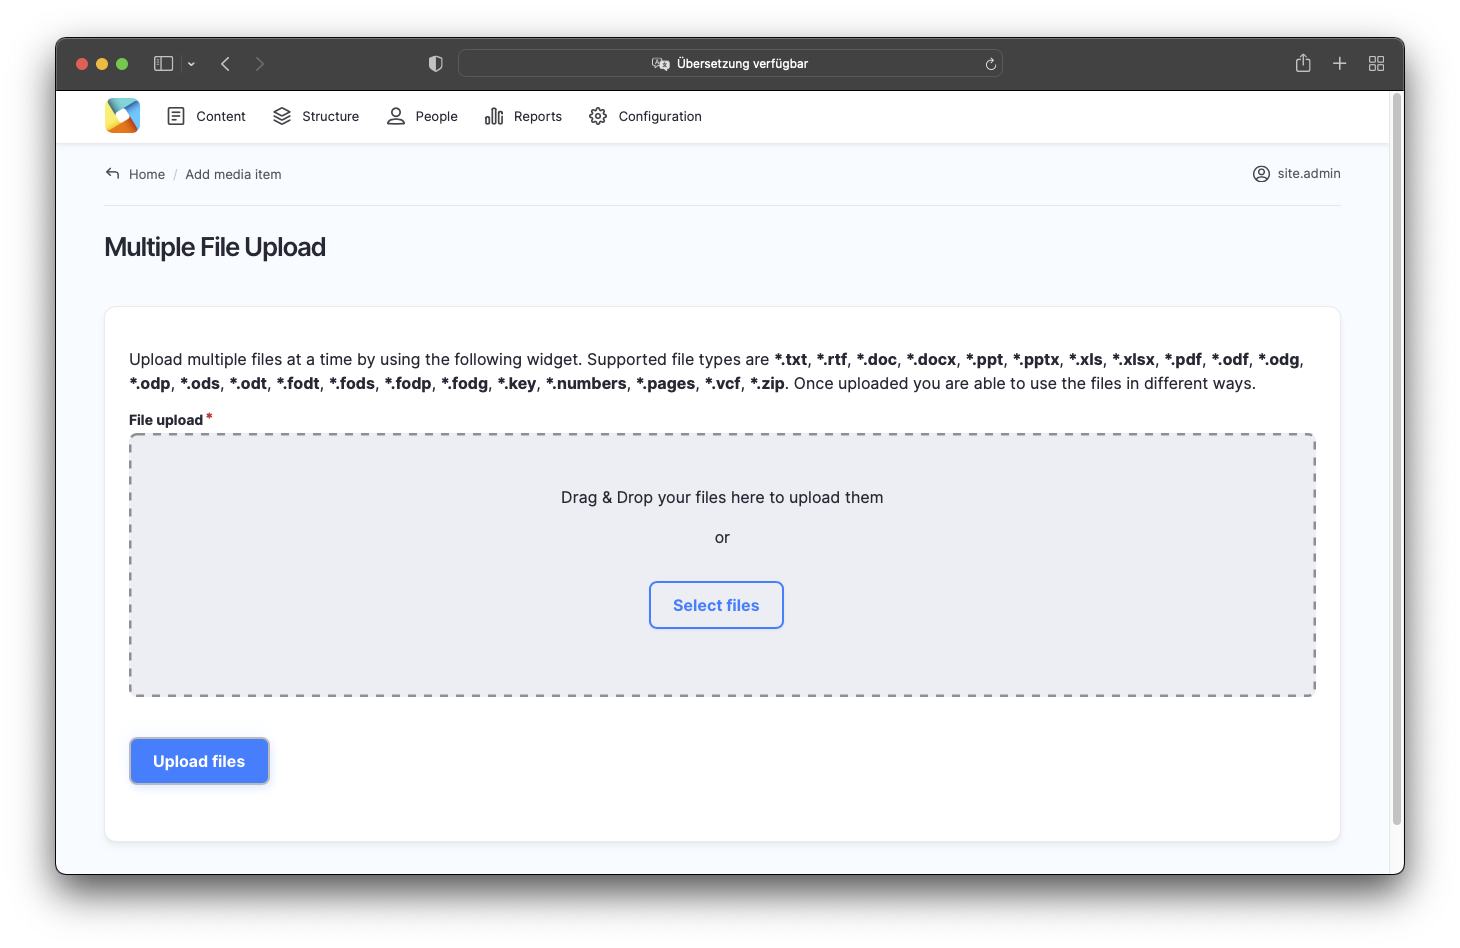Image resolution: width=1460 pixels, height=948 pixels.
Task: Go back with the browser back arrow
Action: coord(226,63)
